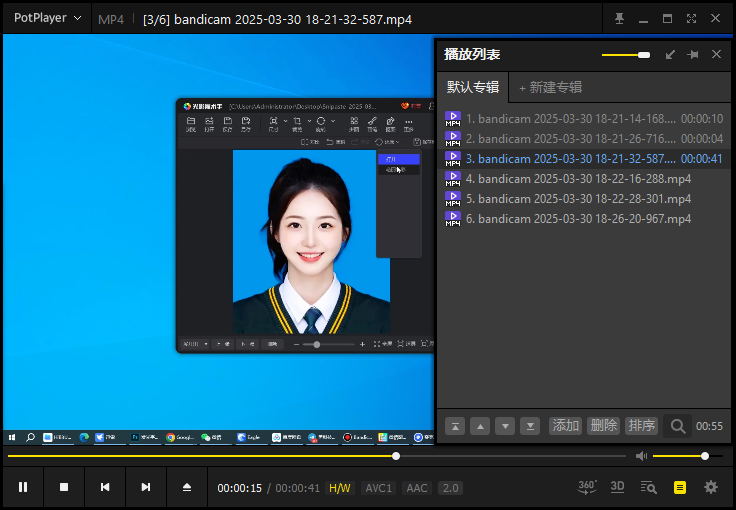Click the 播放列表 panel heading

pyautogui.click(x=472, y=54)
